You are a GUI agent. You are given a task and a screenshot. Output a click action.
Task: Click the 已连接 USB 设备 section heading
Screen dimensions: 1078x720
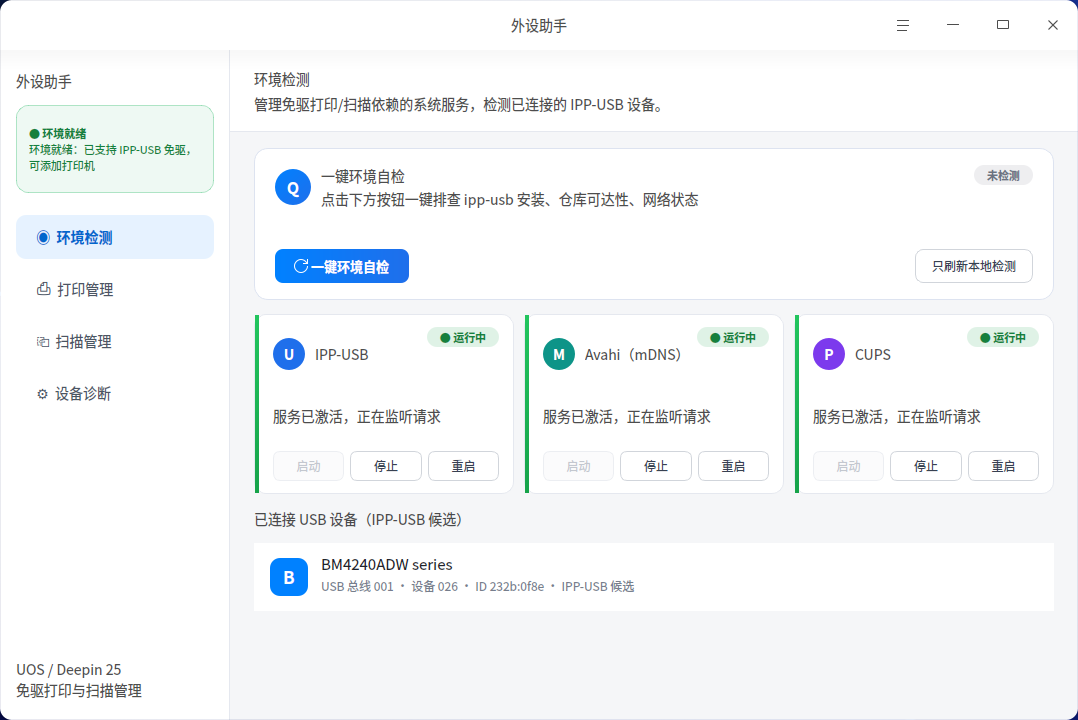[x=358, y=520]
